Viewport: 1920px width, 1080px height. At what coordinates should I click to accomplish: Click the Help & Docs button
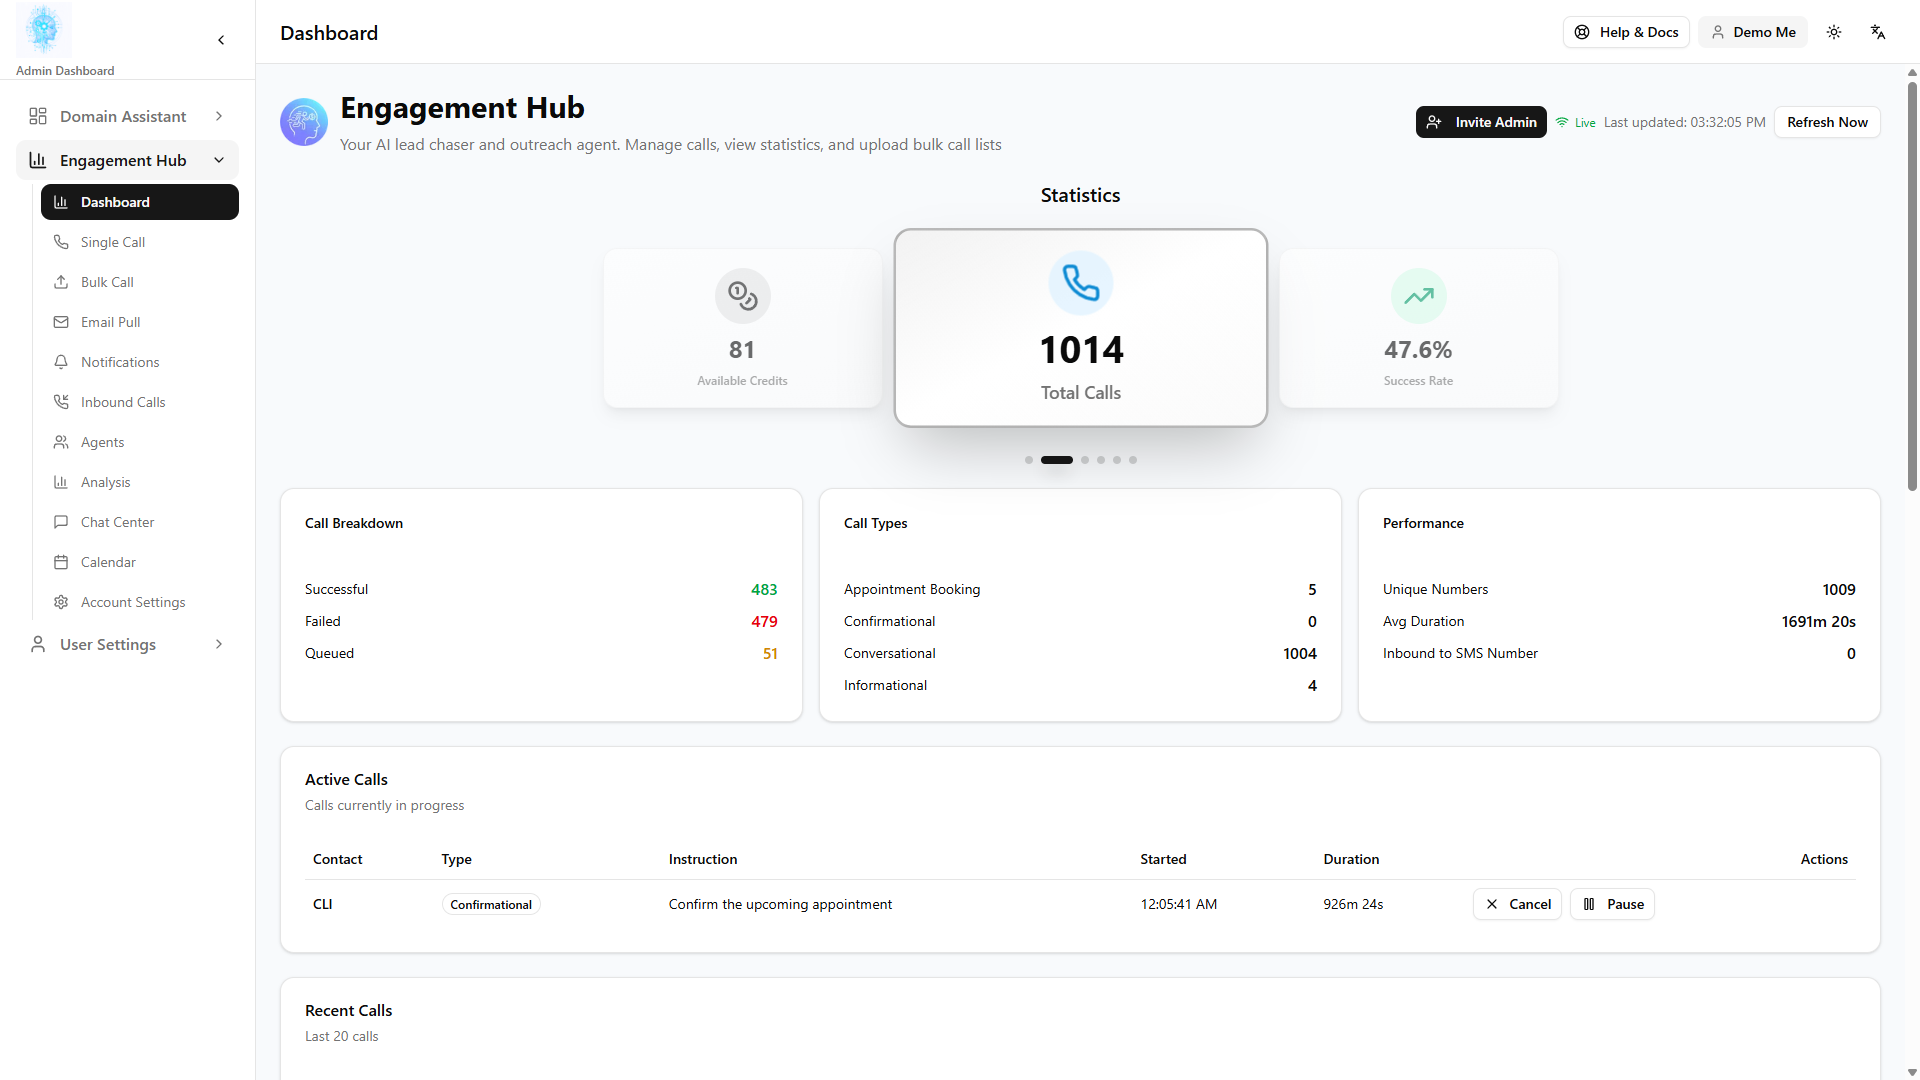[x=1626, y=32]
